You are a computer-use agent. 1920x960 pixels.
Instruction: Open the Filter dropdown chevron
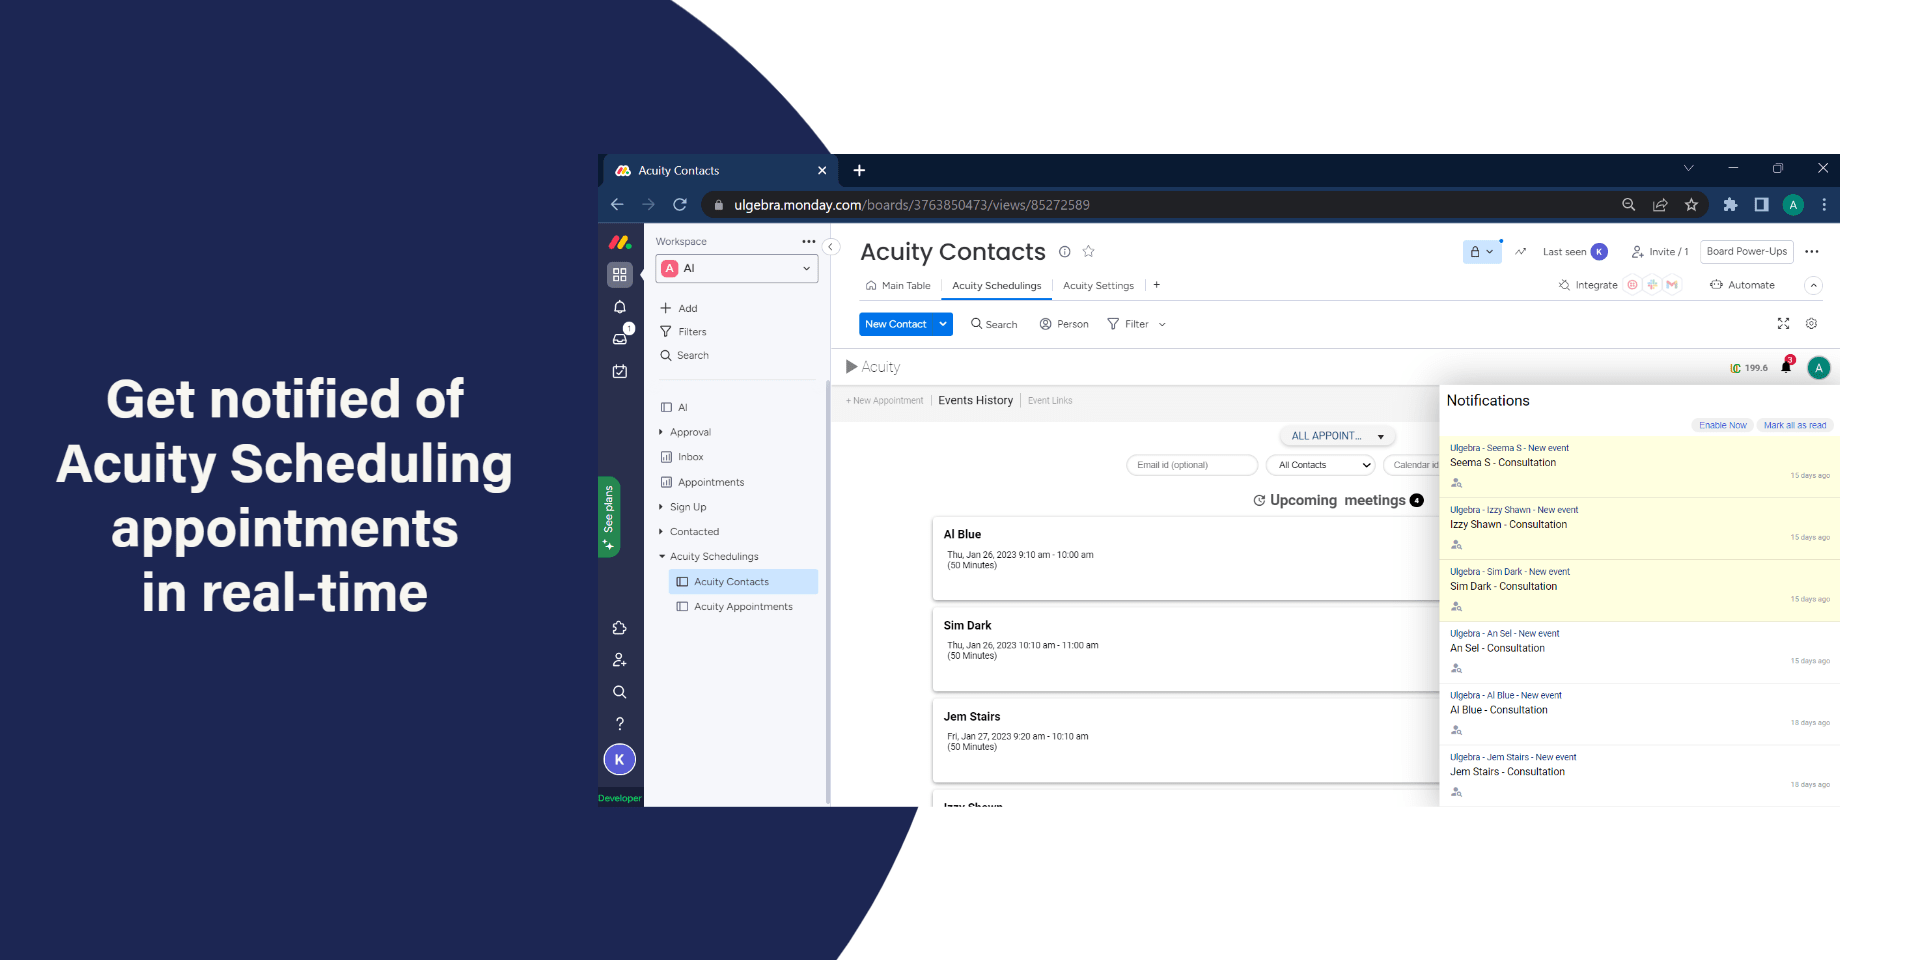point(1162,325)
